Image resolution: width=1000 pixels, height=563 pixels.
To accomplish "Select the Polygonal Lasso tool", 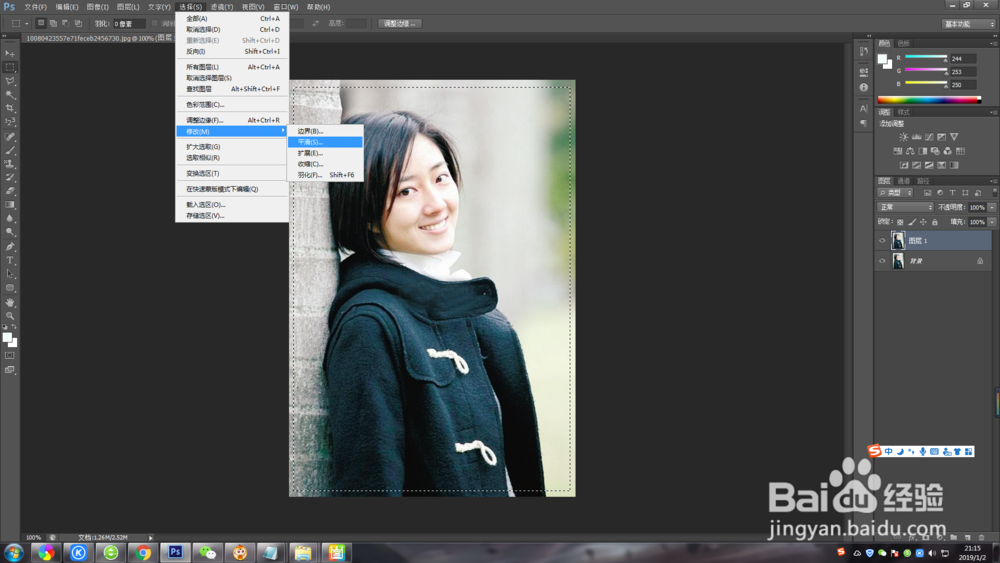I will (10, 81).
